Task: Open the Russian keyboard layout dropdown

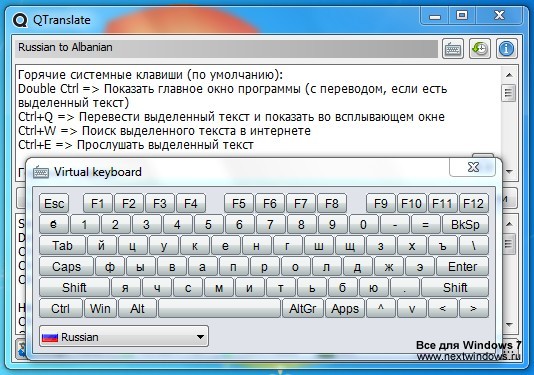Action: click(124, 337)
